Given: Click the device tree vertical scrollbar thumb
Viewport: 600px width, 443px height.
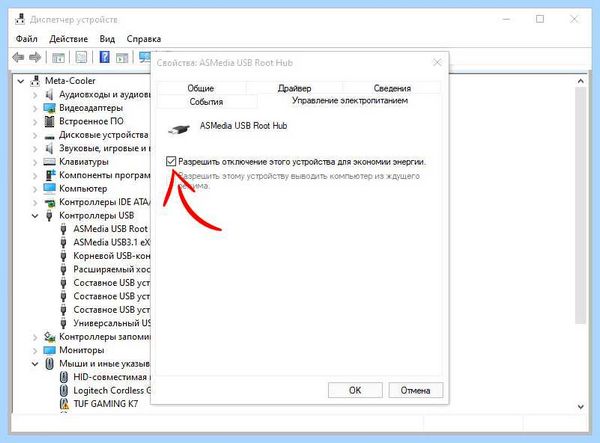Looking at the screenshot, I should 580,205.
